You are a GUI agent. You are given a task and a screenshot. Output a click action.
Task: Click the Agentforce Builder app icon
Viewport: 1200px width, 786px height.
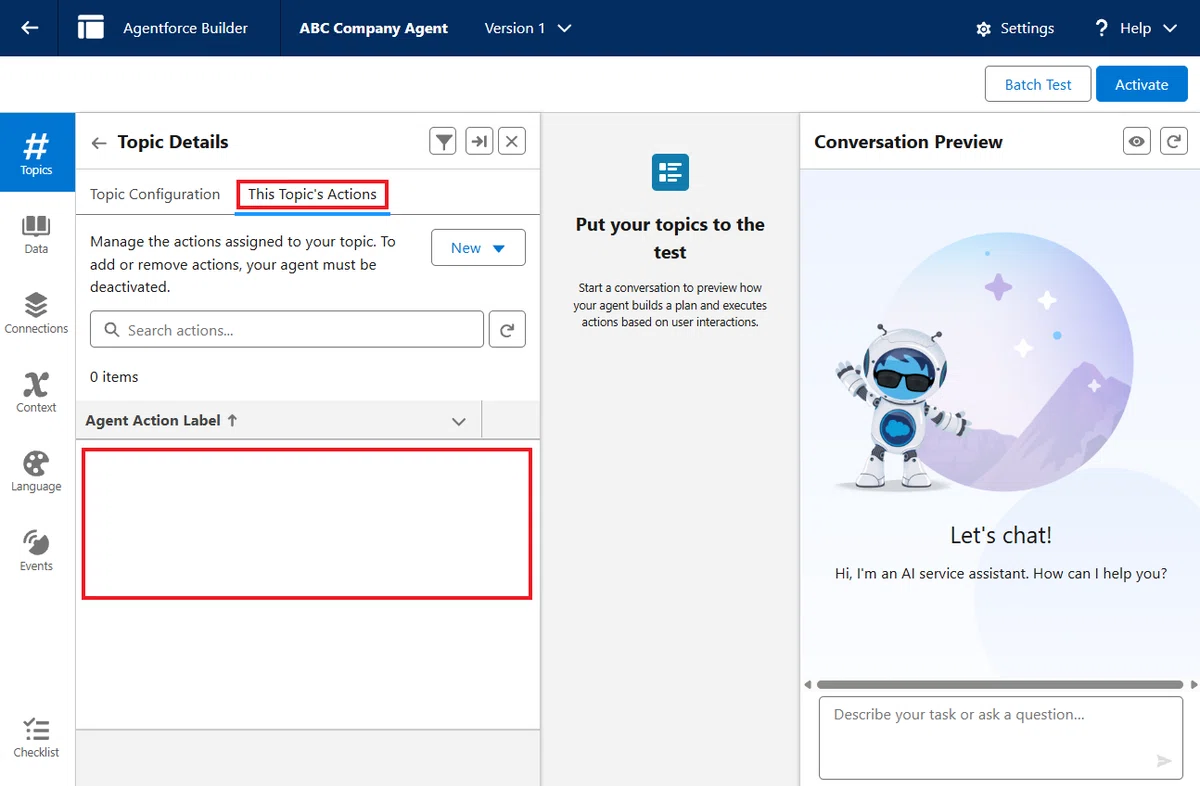coord(91,28)
